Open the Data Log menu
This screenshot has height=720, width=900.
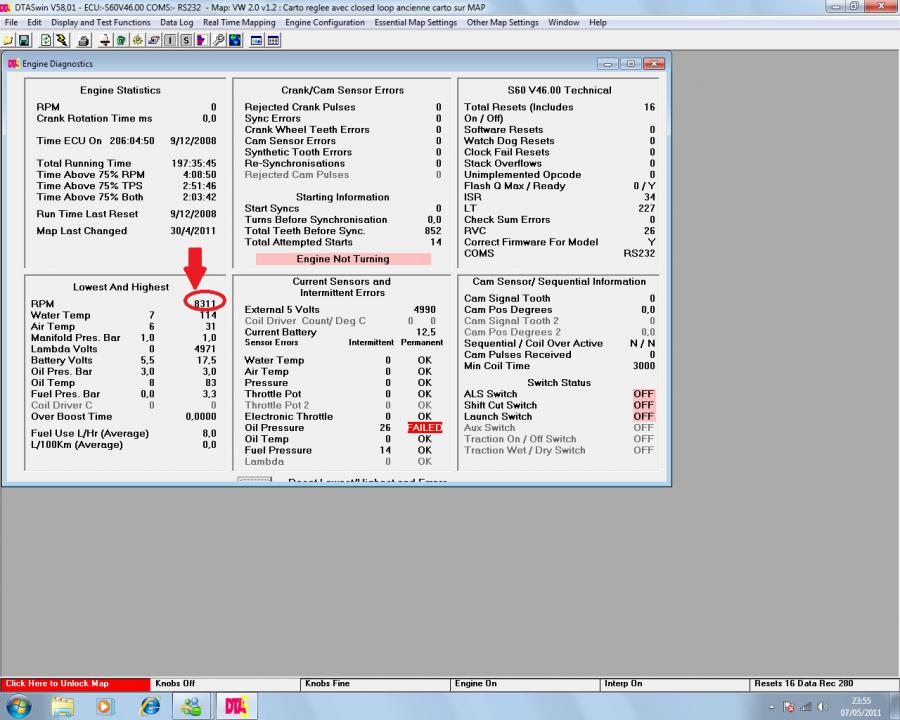point(177,22)
